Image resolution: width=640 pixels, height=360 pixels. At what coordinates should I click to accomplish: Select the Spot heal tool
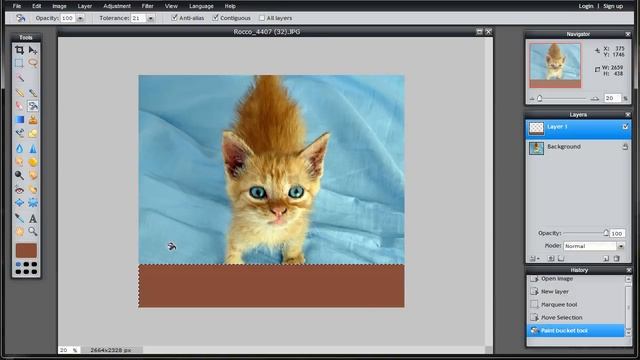point(33,189)
